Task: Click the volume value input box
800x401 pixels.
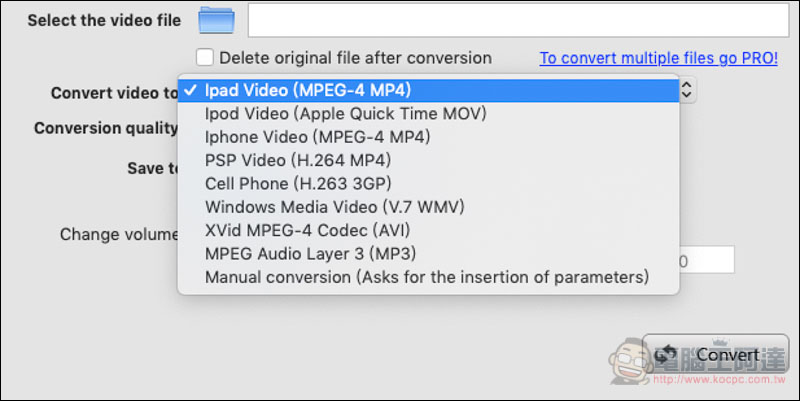Action: pyautogui.click(x=706, y=260)
